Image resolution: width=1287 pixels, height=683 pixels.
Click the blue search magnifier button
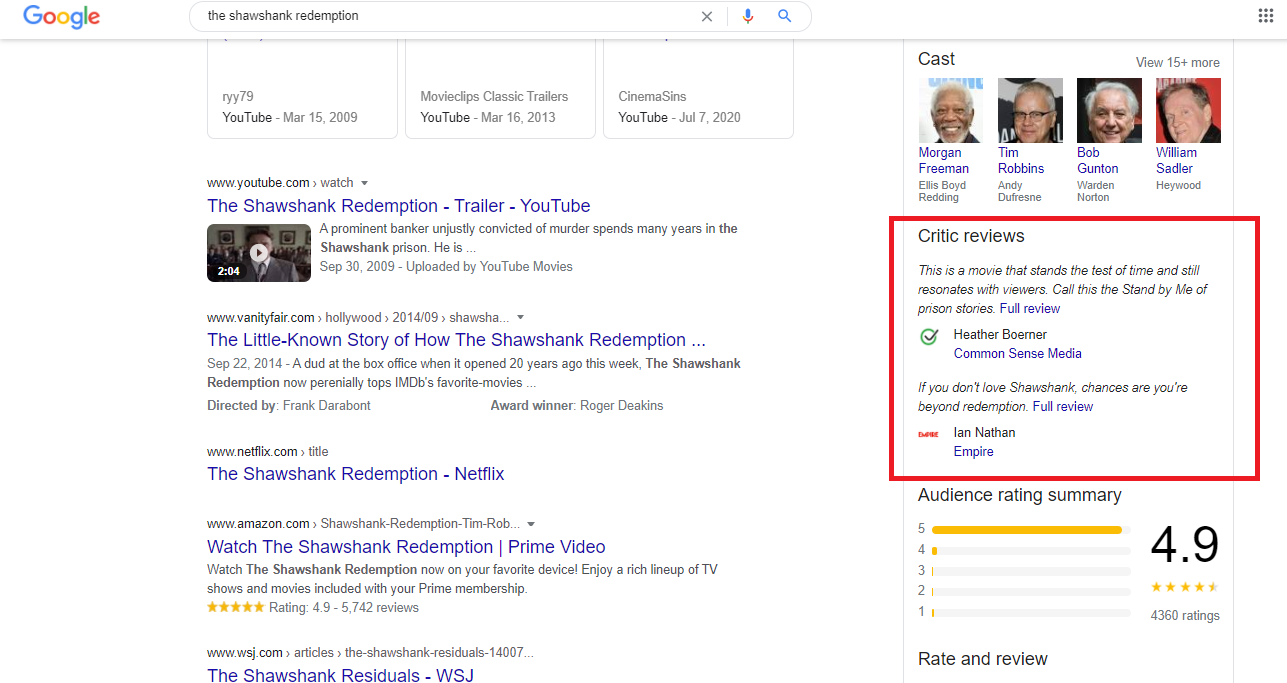(x=785, y=16)
